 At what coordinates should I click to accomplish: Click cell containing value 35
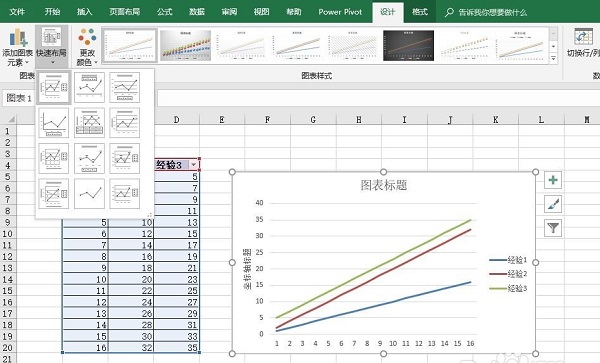pos(176,348)
